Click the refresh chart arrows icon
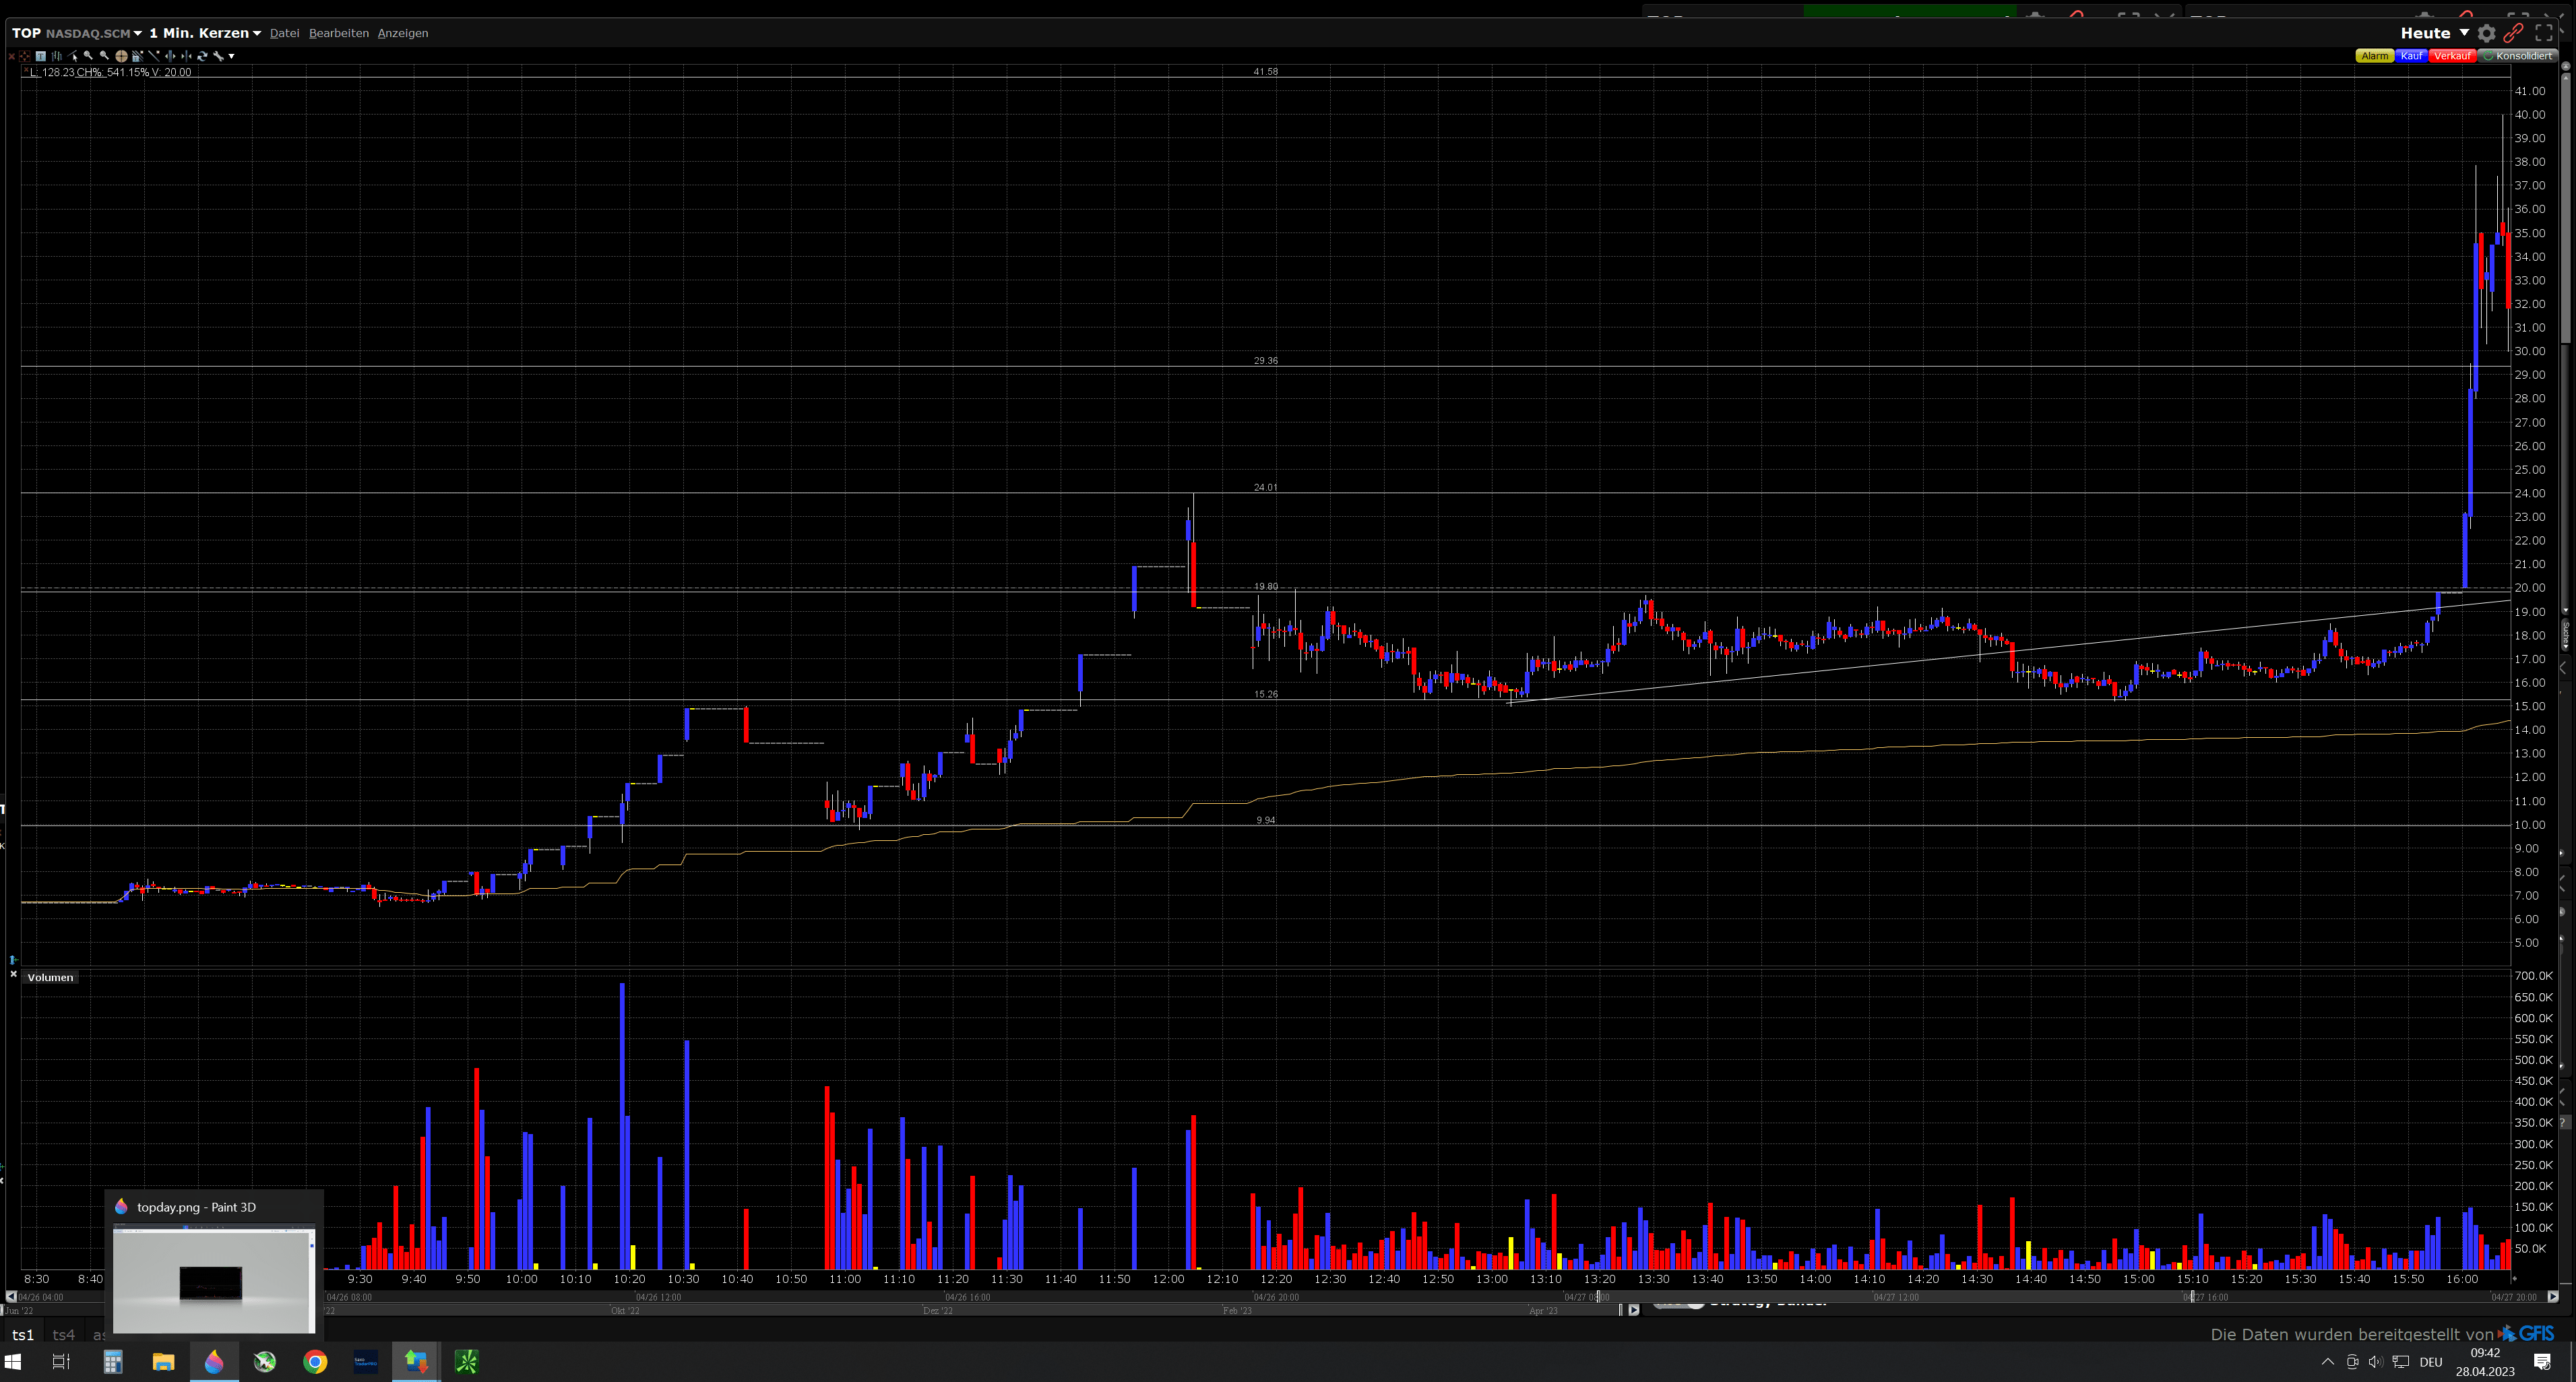This screenshot has height=1382, width=2576. coord(203,56)
